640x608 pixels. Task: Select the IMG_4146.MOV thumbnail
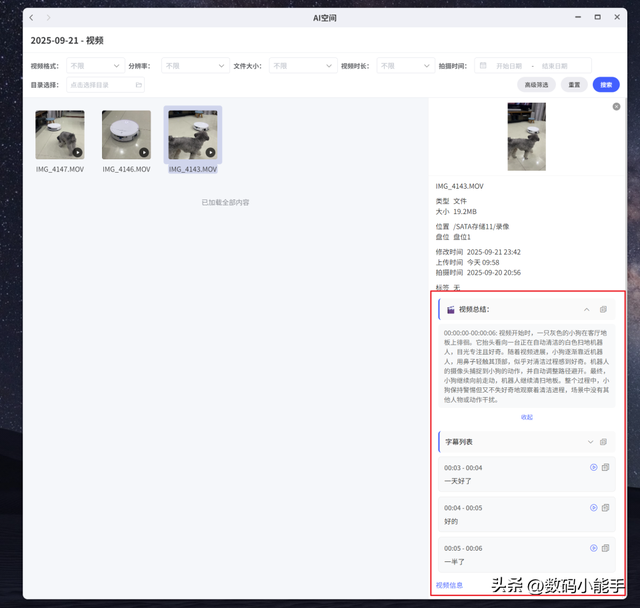click(x=126, y=135)
